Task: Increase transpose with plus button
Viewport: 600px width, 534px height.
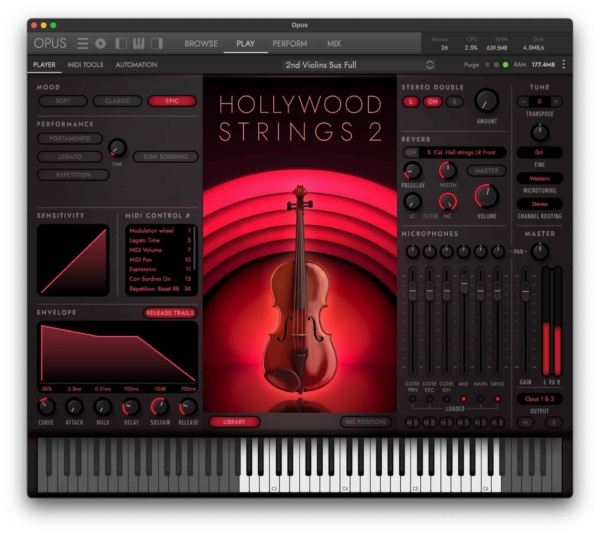Action: 556,101
